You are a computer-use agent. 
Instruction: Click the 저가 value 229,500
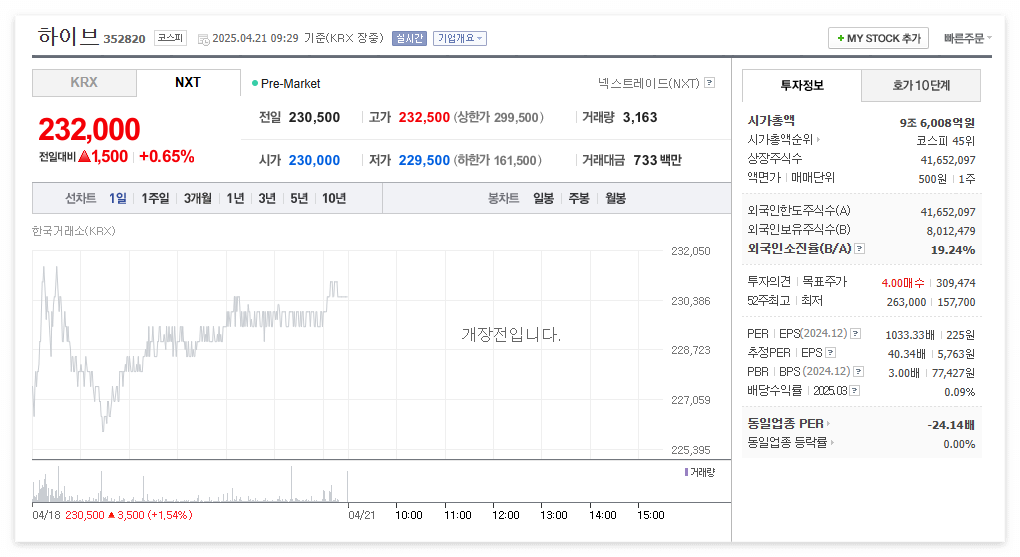pyautogui.click(x=424, y=160)
